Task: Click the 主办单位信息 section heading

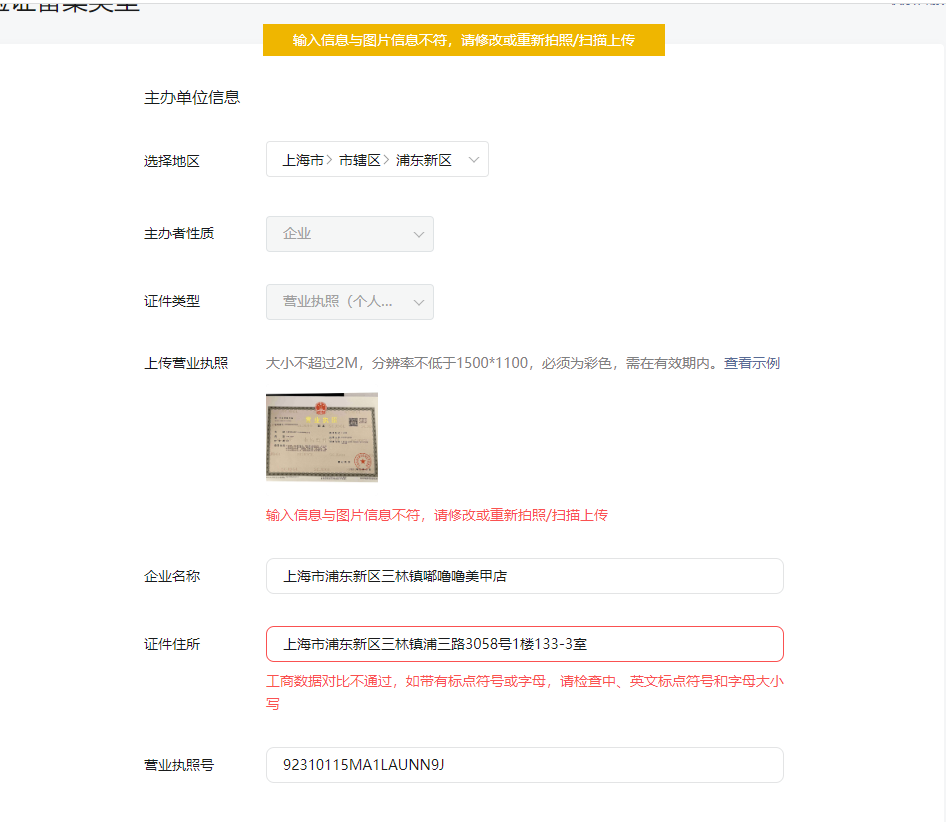Action: pyautogui.click(x=192, y=98)
